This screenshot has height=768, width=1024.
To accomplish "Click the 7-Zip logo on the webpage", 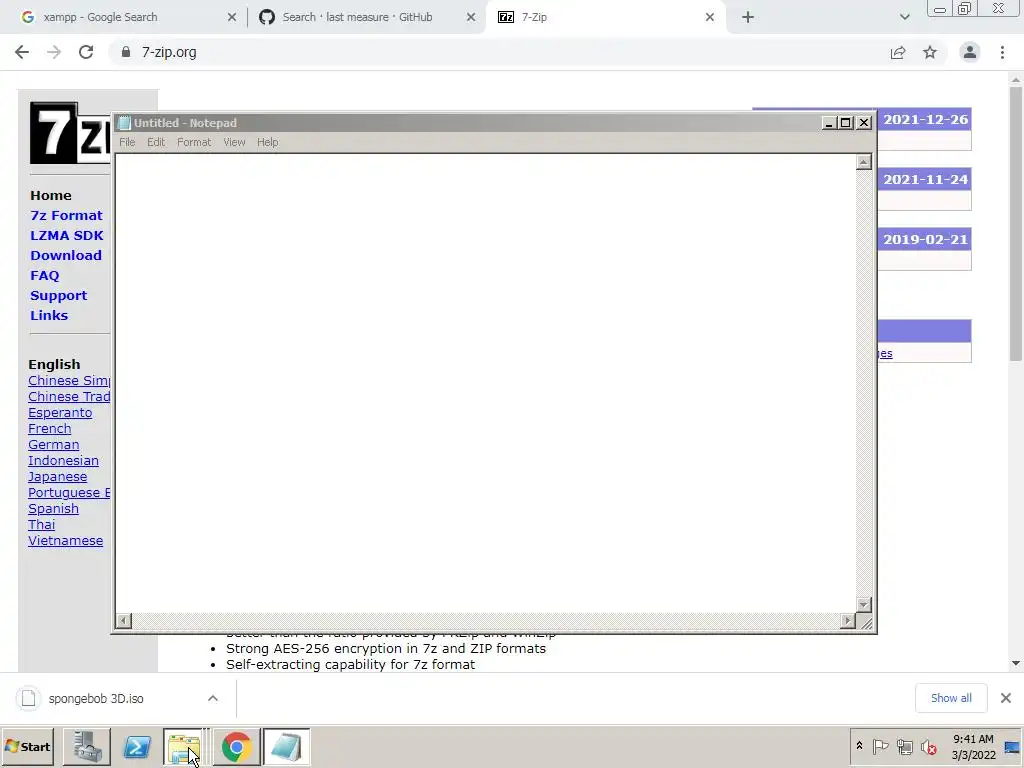I will pyautogui.click(x=70, y=133).
